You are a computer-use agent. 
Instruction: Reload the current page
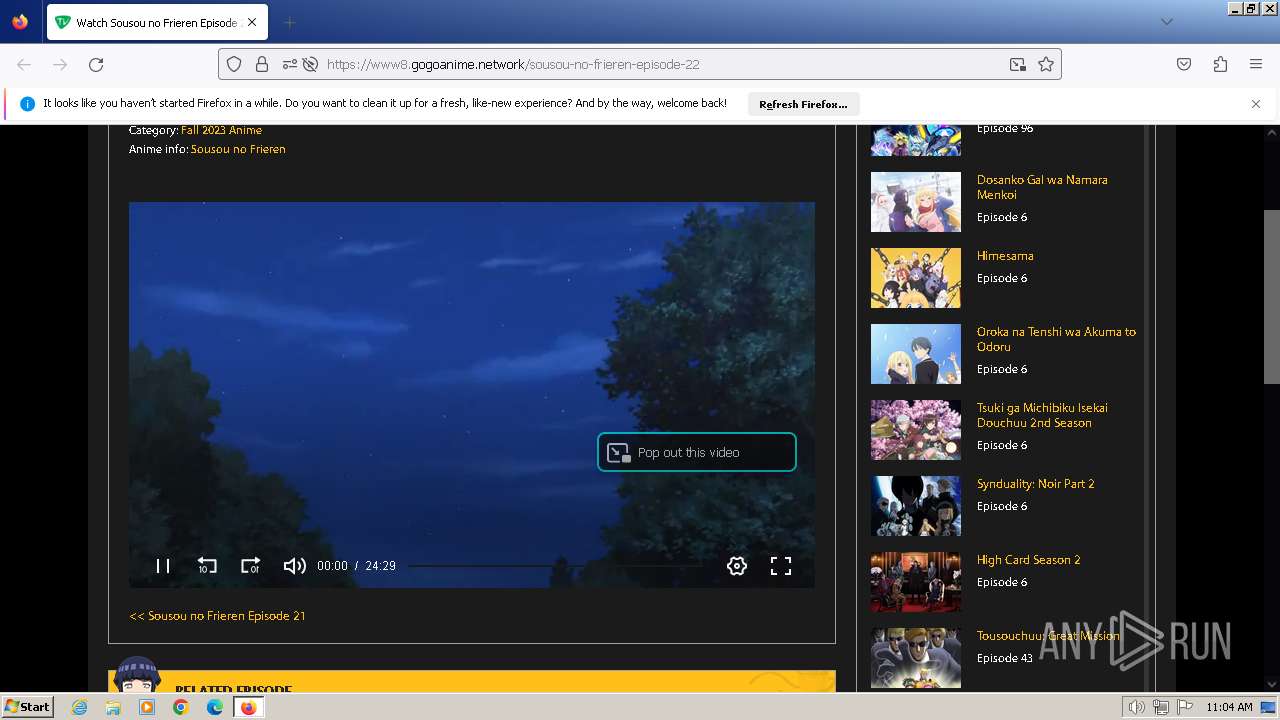click(x=96, y=64)
